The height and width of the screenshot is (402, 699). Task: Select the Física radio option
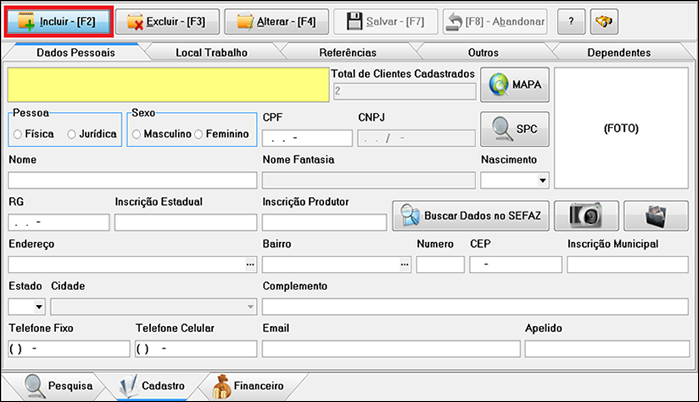coord(18,134)
